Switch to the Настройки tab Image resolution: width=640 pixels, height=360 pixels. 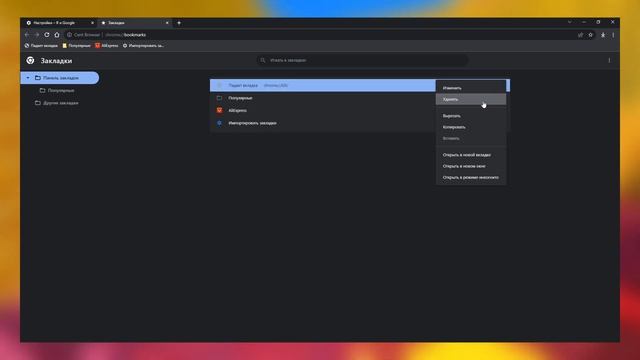pos(60,23)
